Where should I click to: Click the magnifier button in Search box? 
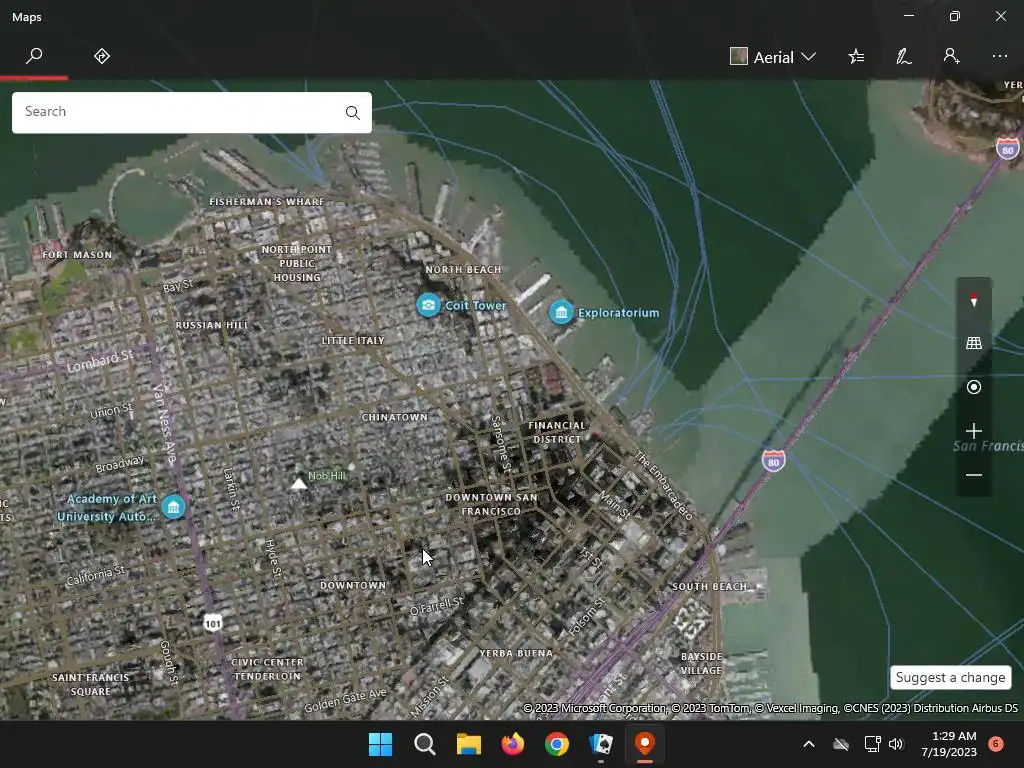[353, 112]
